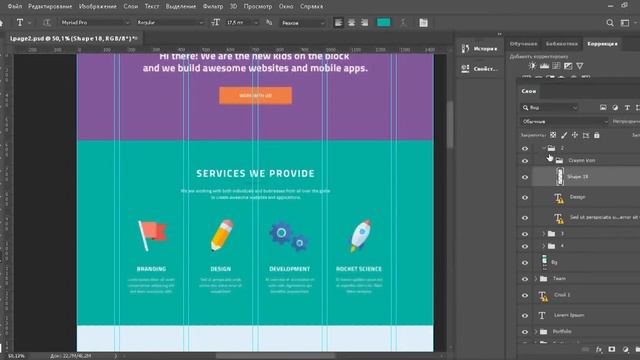Align text left

point(338,23)
